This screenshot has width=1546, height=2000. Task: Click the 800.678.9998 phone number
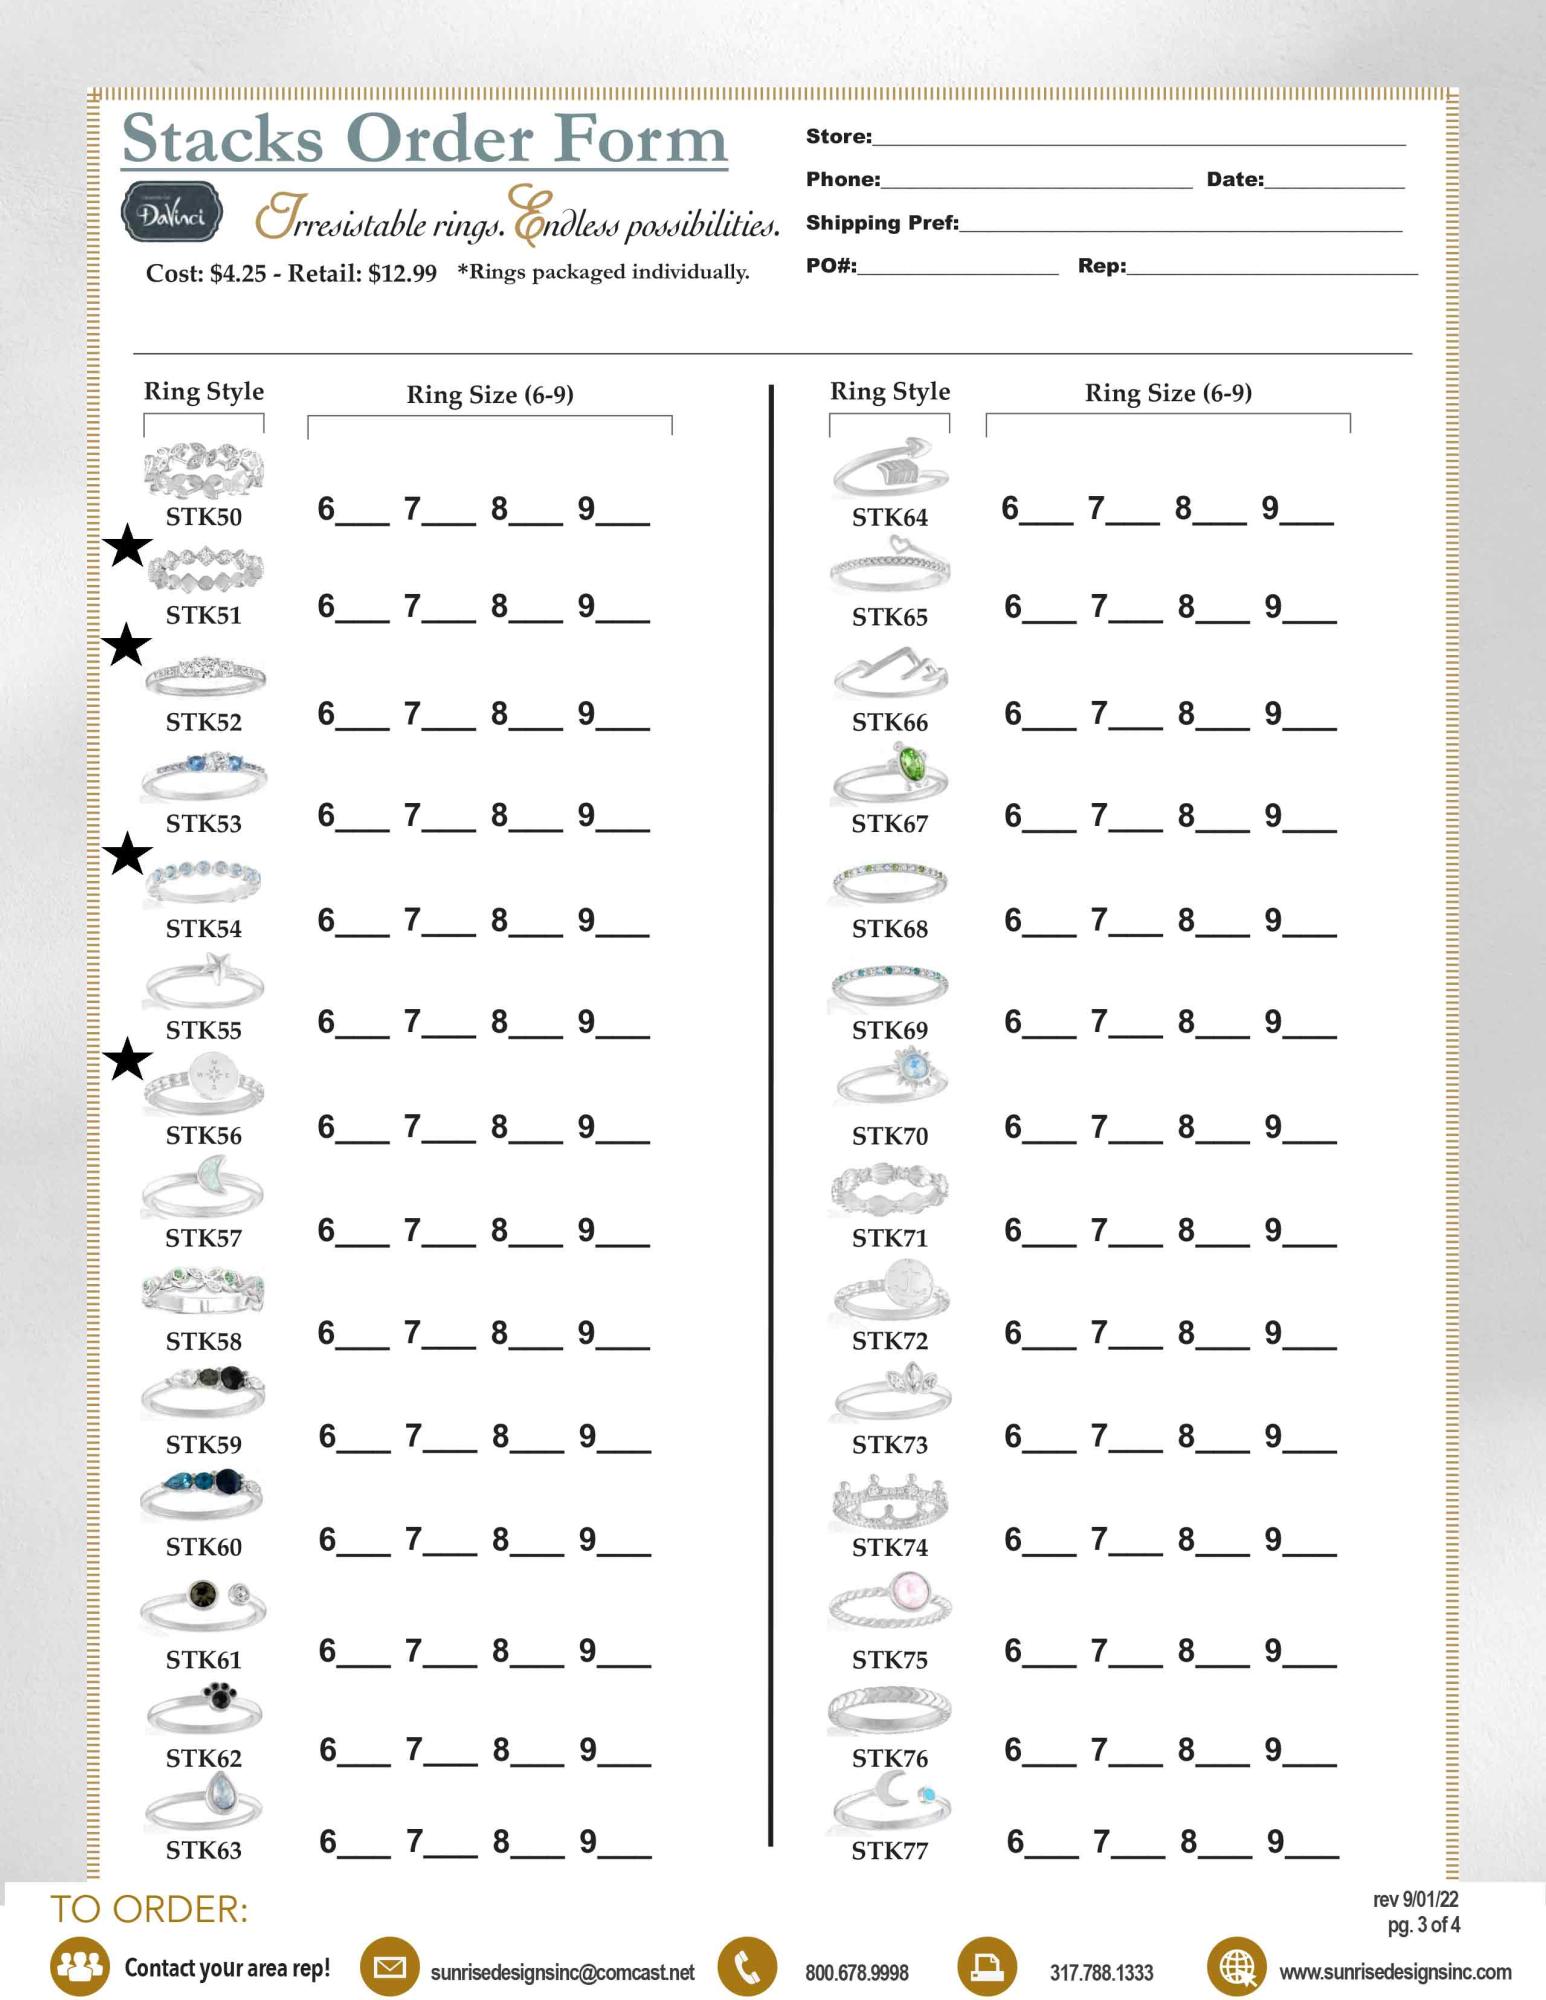[x=857, y=1972]
